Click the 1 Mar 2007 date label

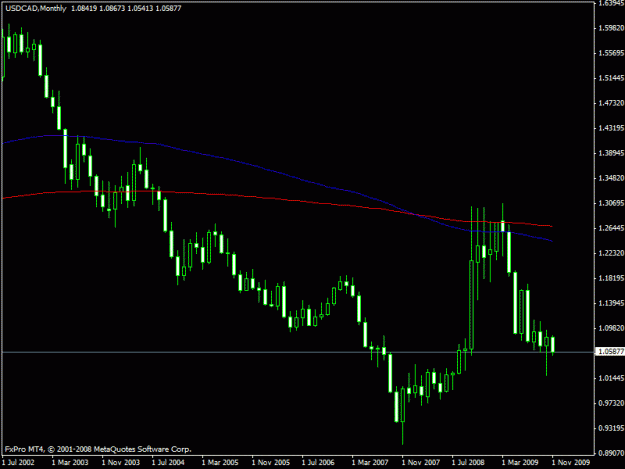[x=370, y=463]
